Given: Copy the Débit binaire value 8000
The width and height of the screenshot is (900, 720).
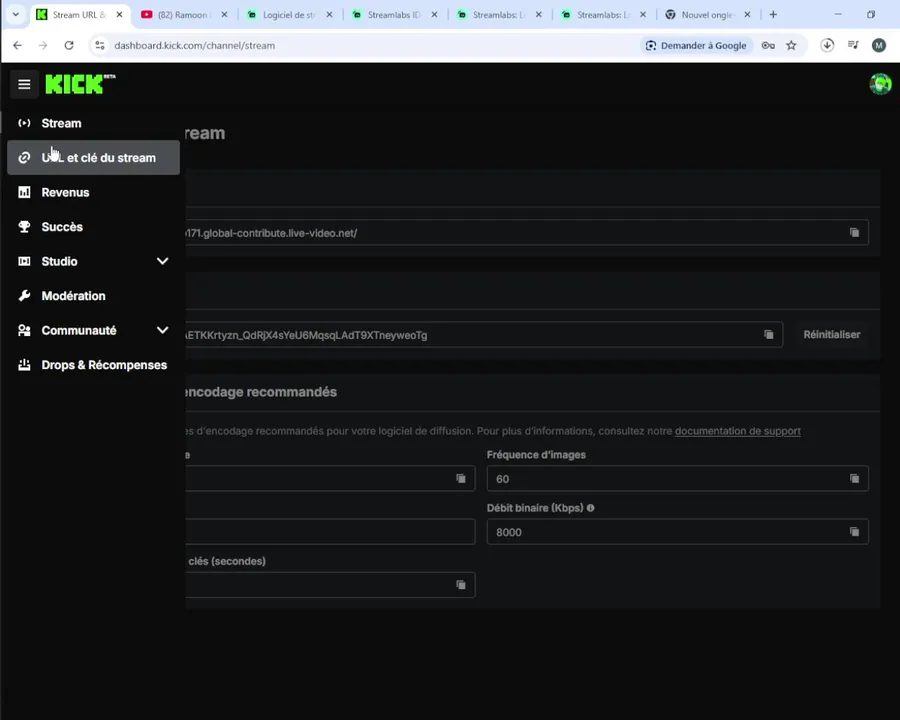Looking at the screenshot, I should 854,532.
